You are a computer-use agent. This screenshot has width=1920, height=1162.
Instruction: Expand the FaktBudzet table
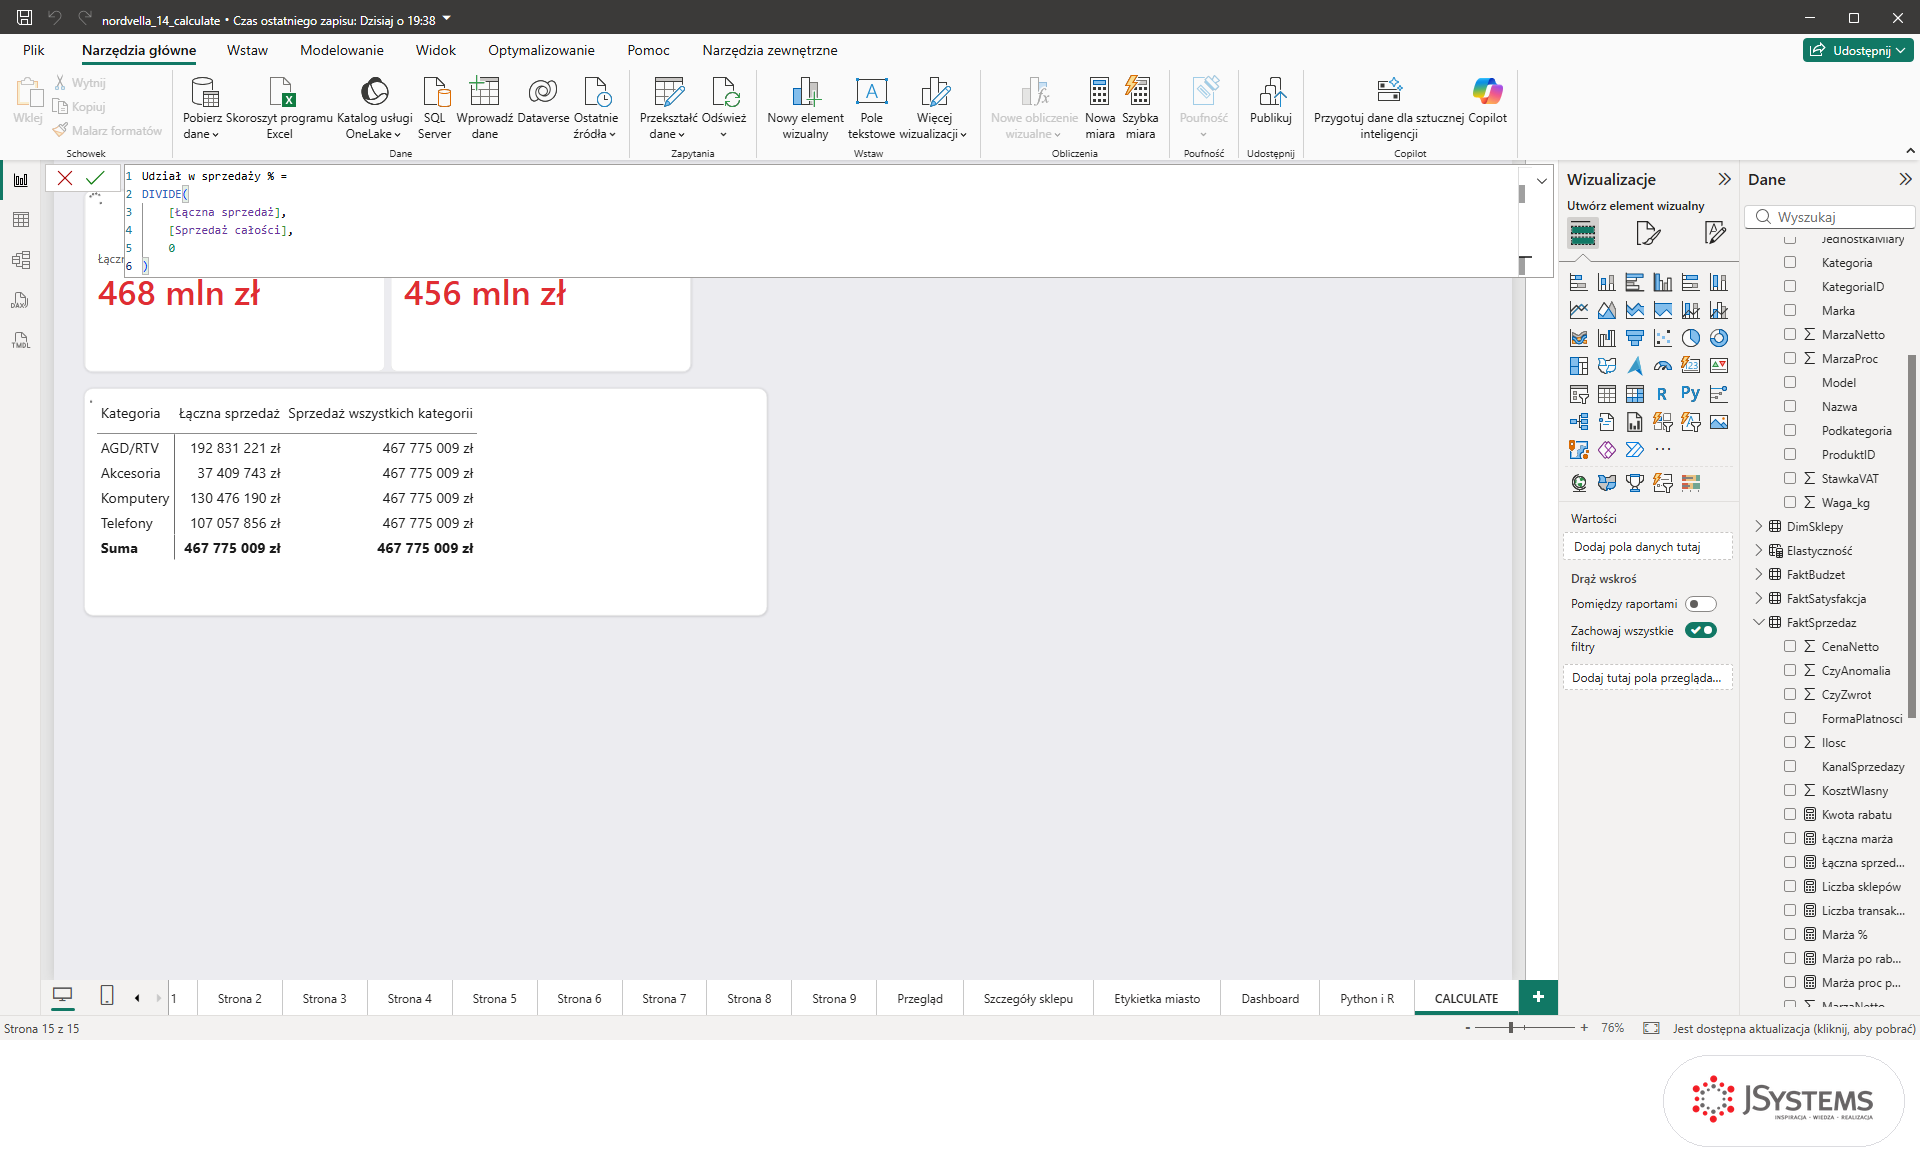coord(1758,575)
